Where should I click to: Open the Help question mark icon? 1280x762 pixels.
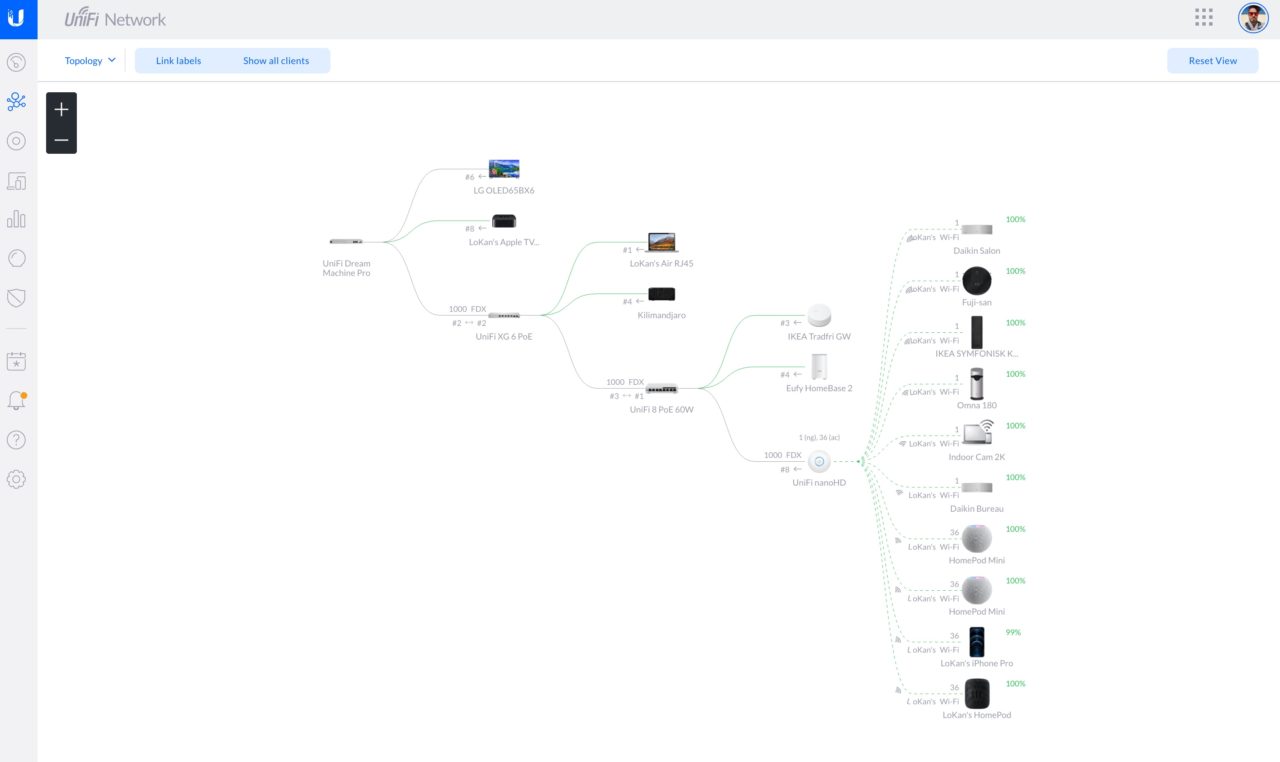[16, 440]
